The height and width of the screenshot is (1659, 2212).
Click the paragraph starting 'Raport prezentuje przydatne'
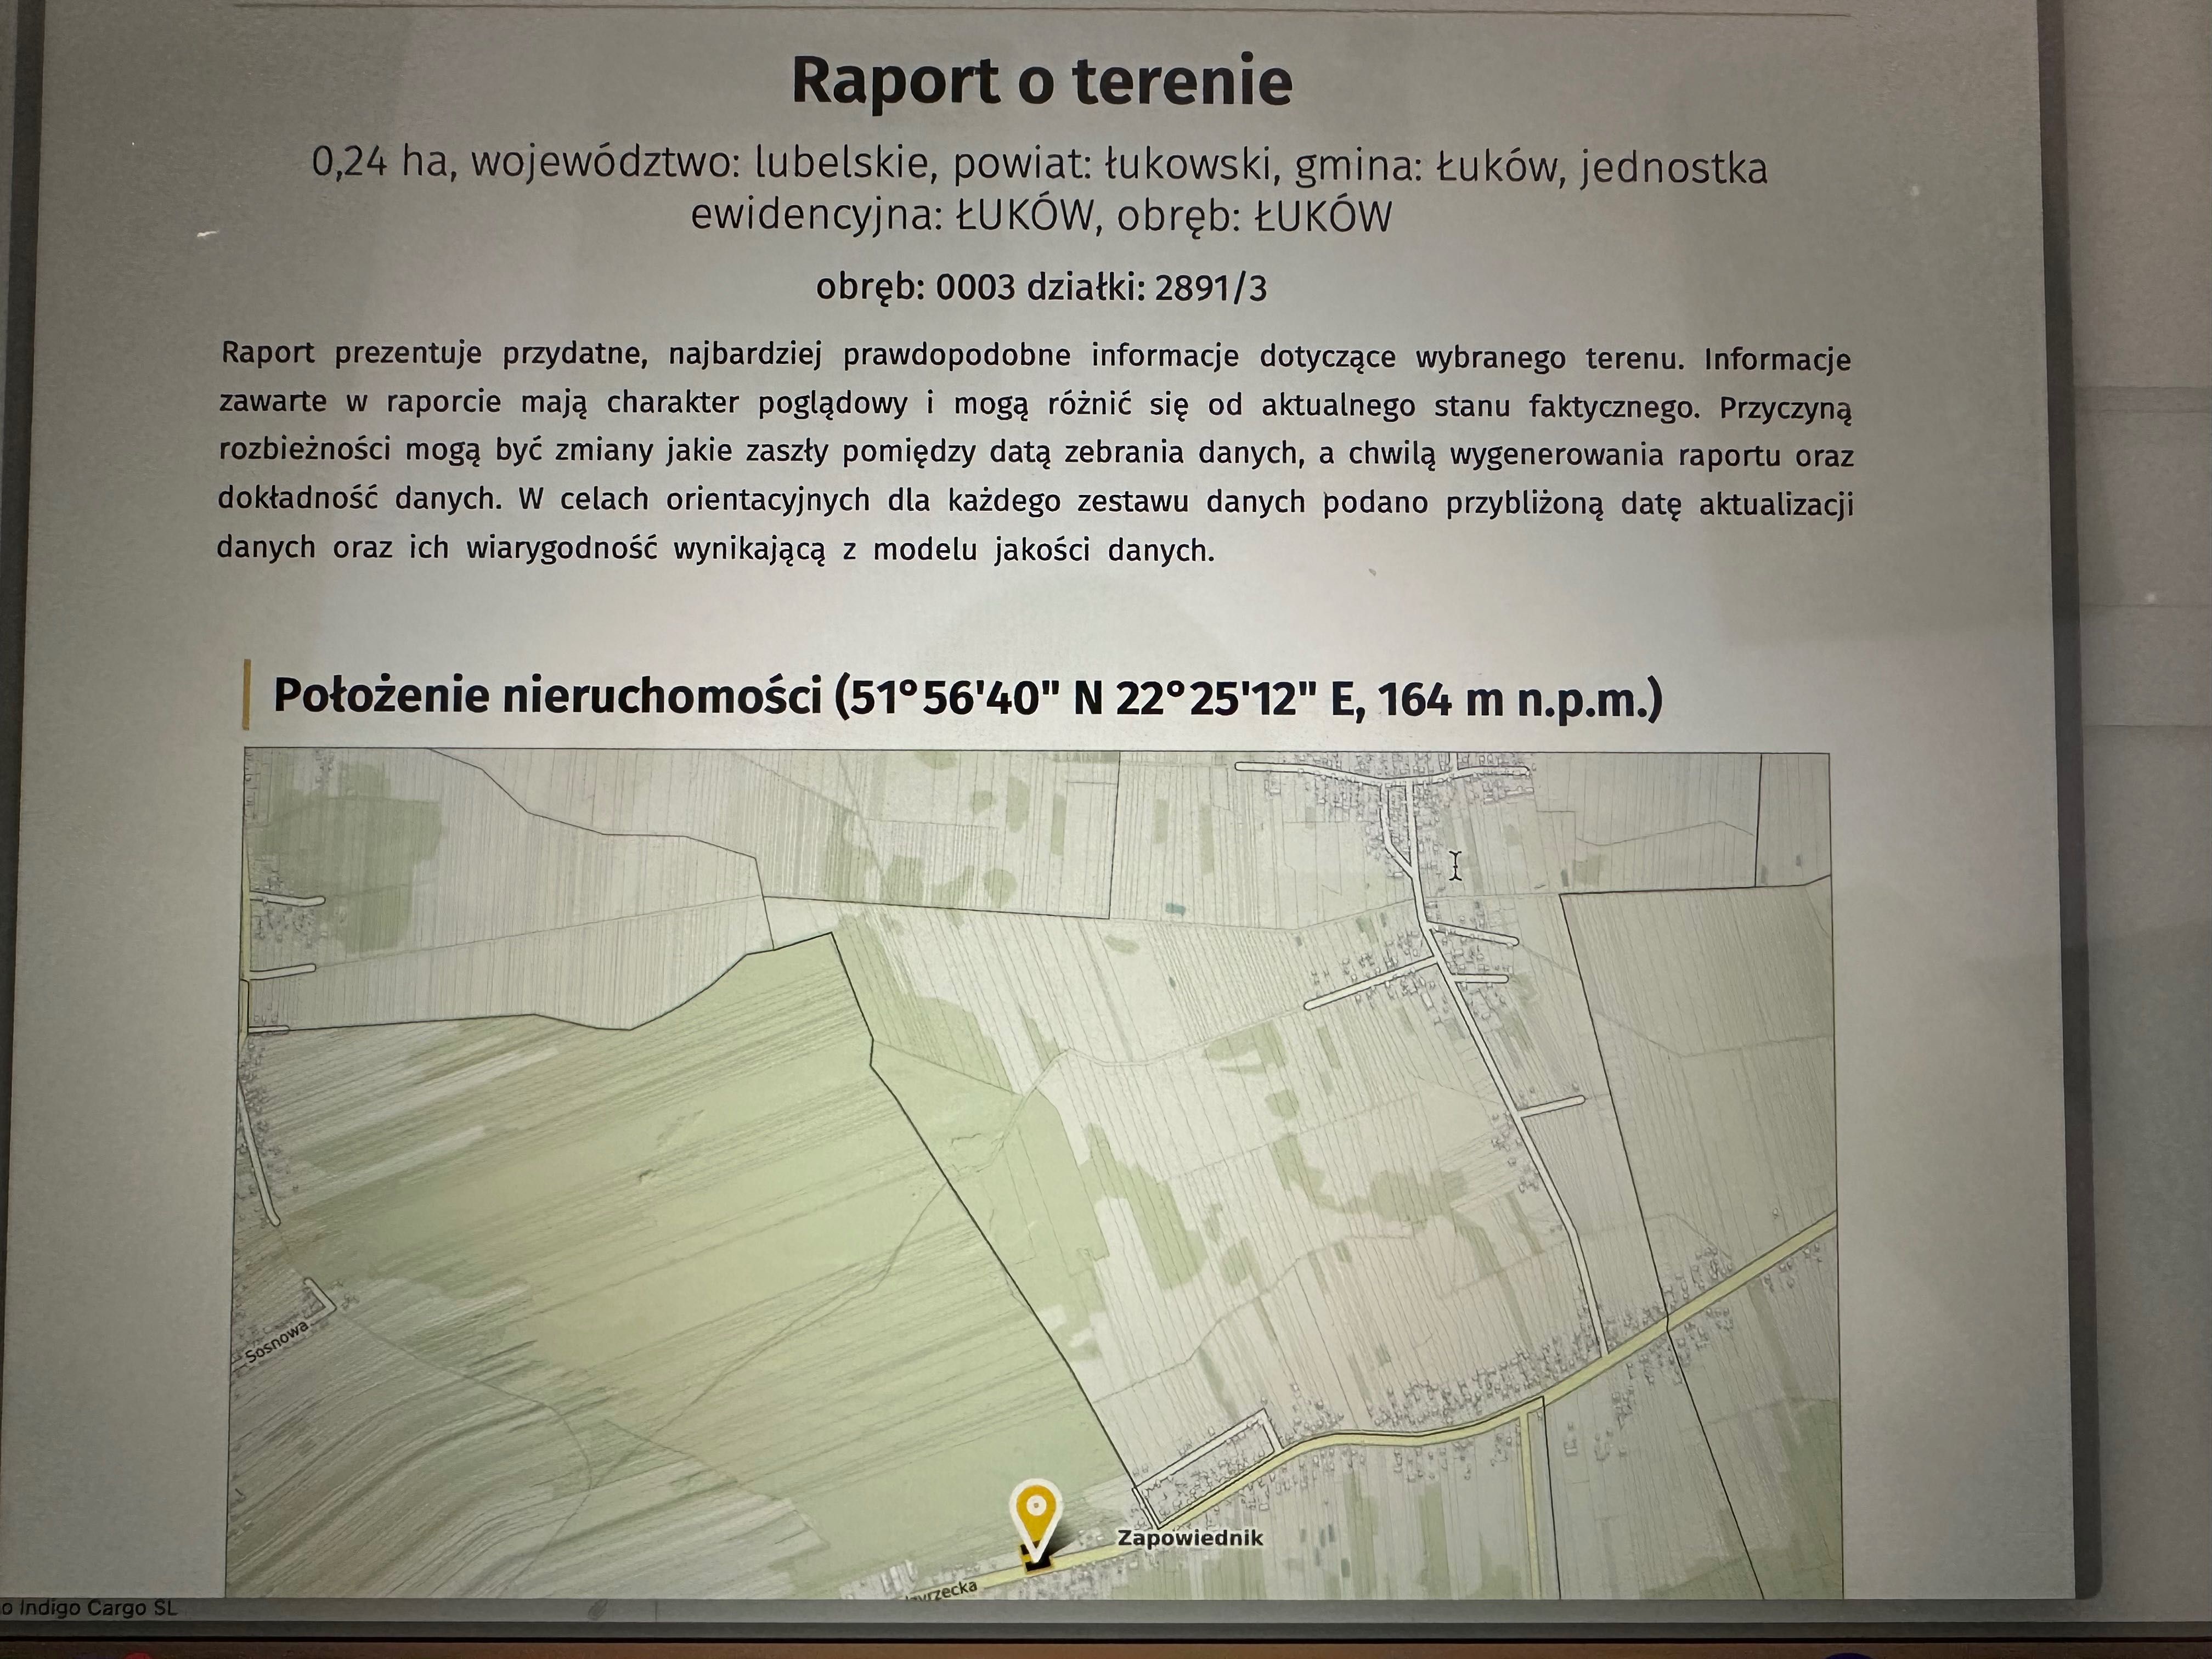coord(1036,452)
